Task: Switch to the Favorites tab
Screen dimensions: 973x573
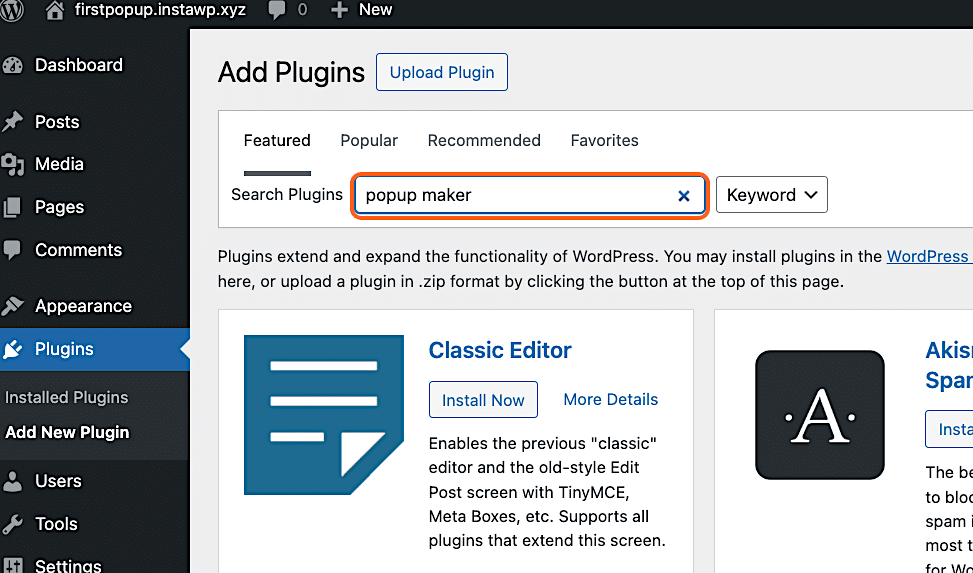Action: point(604,141)
